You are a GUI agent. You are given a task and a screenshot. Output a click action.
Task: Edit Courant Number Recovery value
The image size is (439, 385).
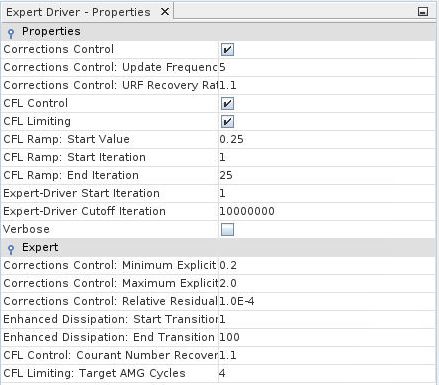pyautogui.click(x=327, y=356)
